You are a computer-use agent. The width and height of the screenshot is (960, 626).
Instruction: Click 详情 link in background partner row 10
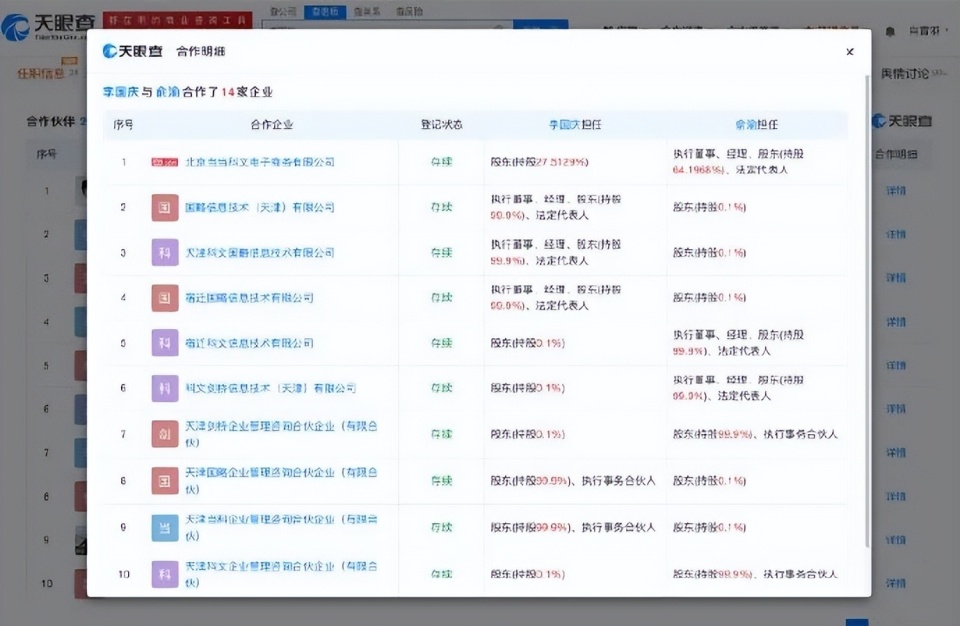(896, 584)
